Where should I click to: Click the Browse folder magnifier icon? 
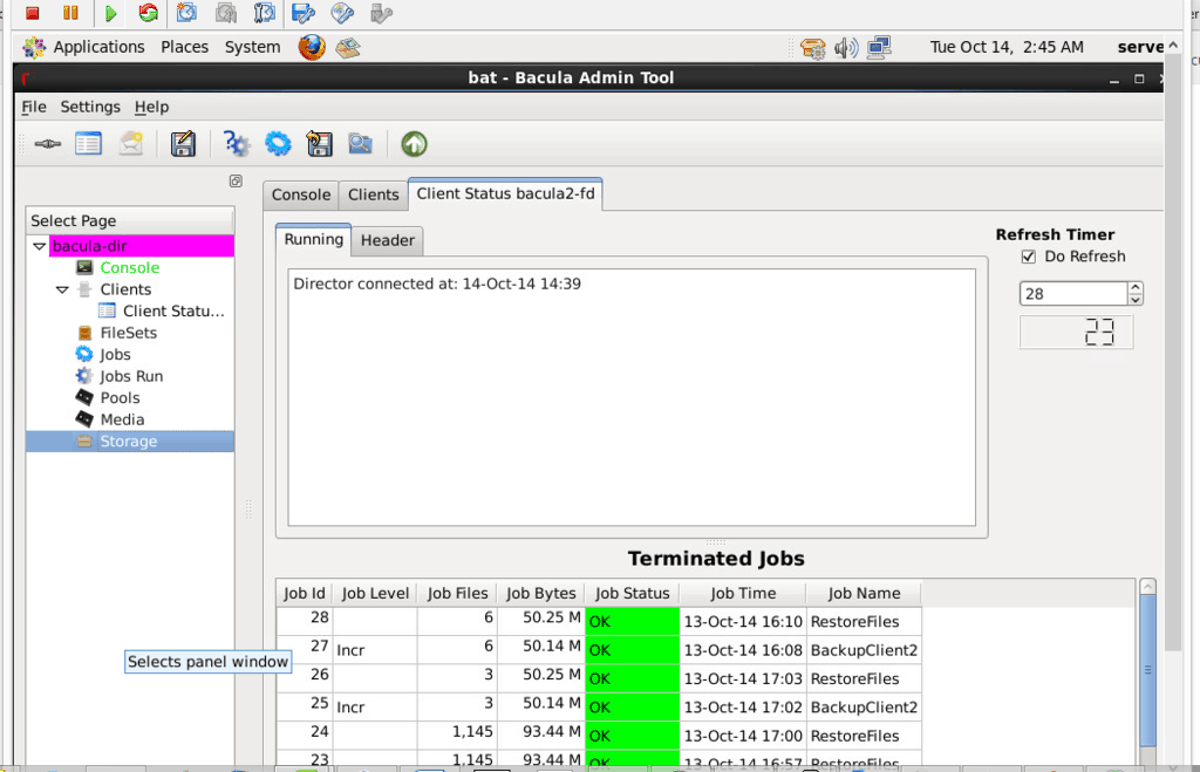pyautogui.click(x=360, y=145)
